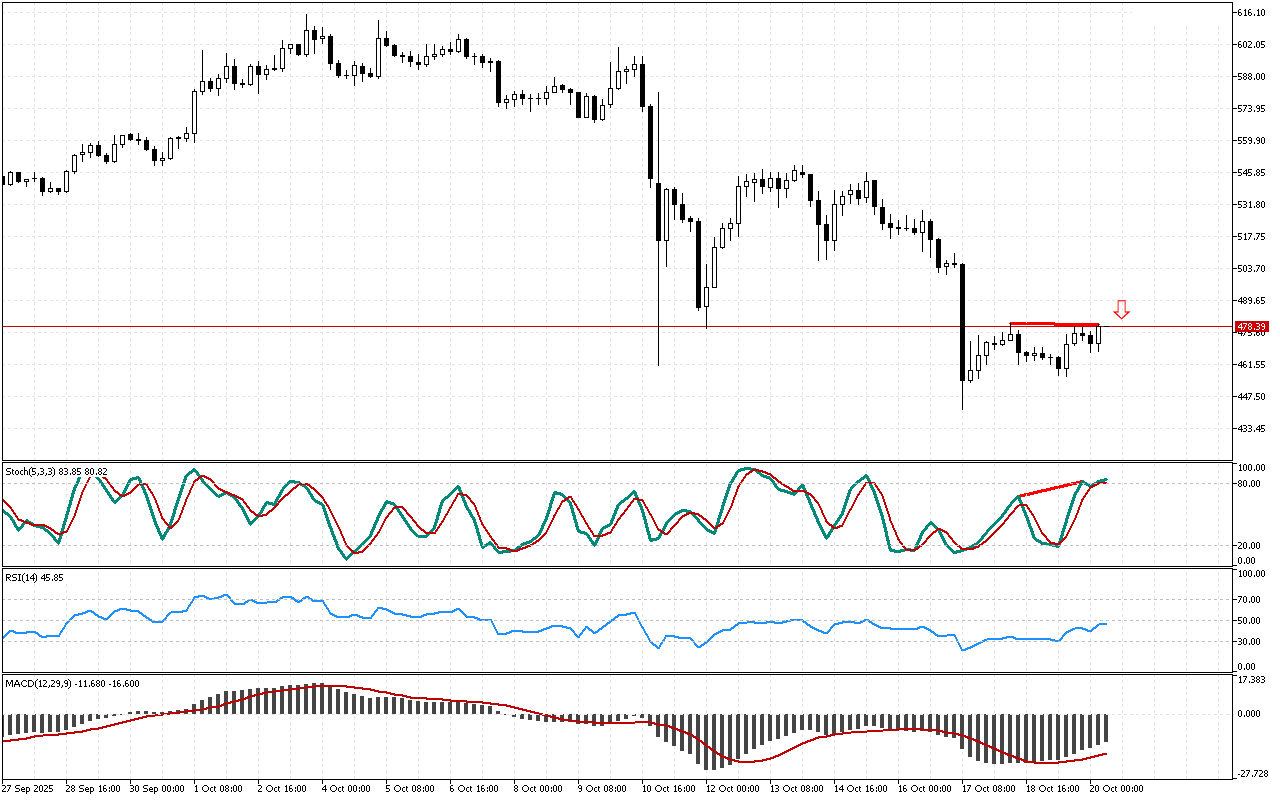Select the red 478.39 price label
1280x800 pixels.
point(1251,327)
